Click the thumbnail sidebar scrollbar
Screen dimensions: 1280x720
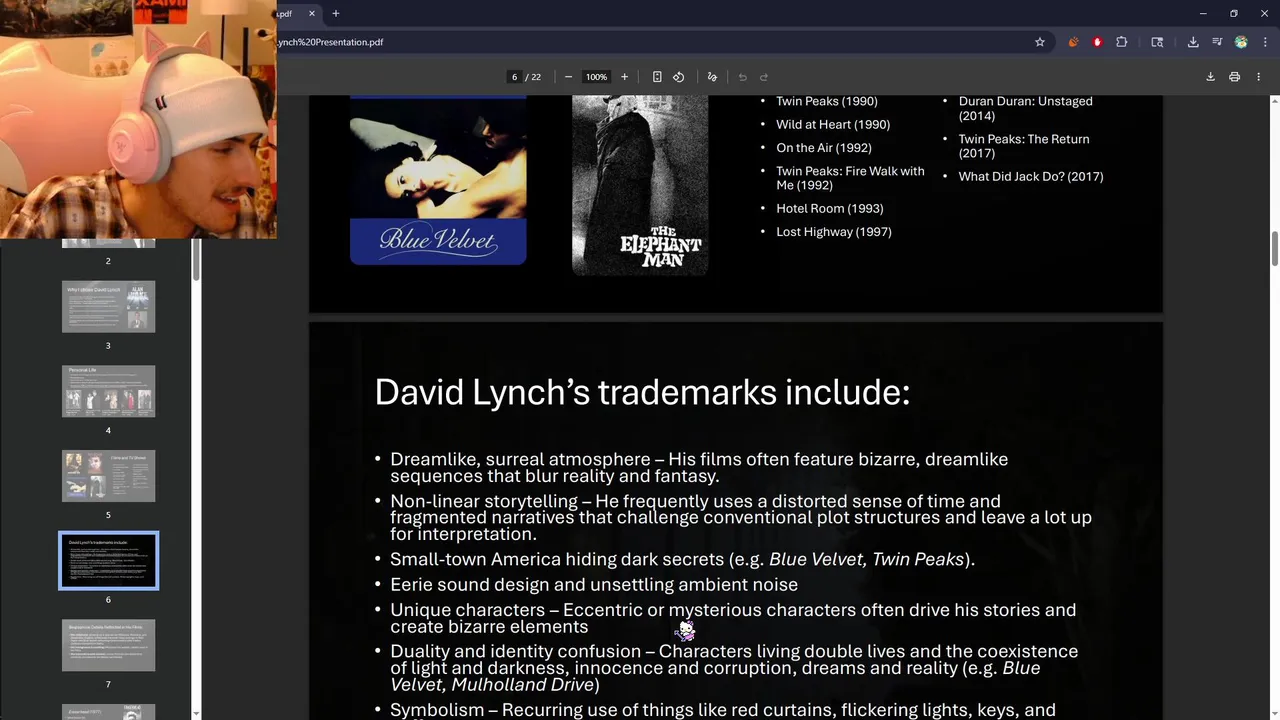click(x=197, y=260)
